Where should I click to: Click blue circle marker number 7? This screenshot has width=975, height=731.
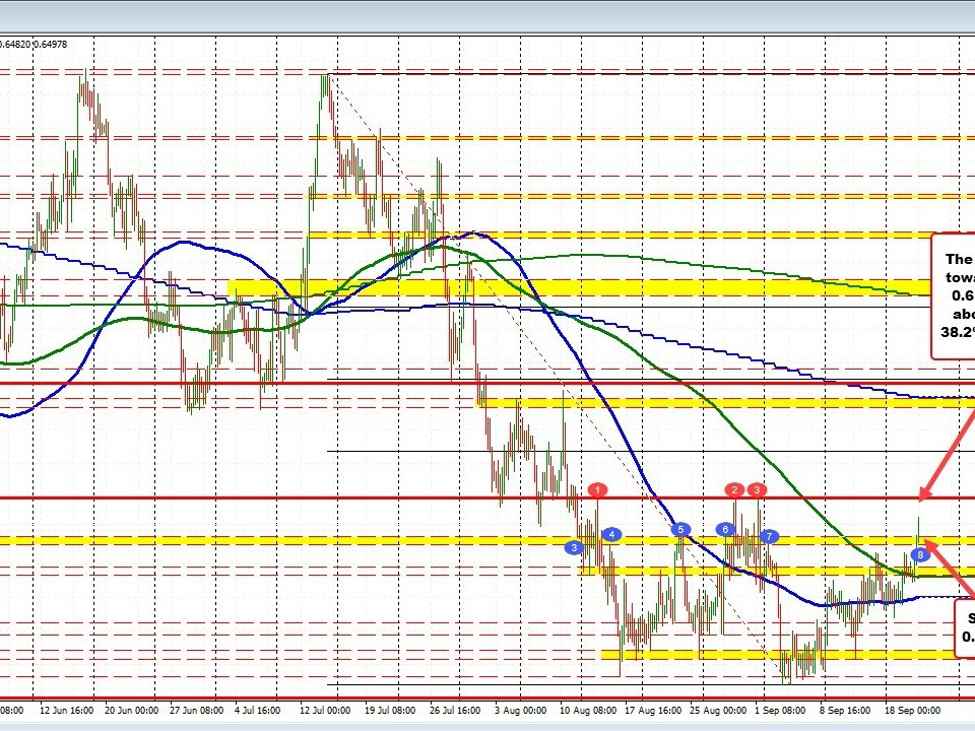tap(768, 536)
